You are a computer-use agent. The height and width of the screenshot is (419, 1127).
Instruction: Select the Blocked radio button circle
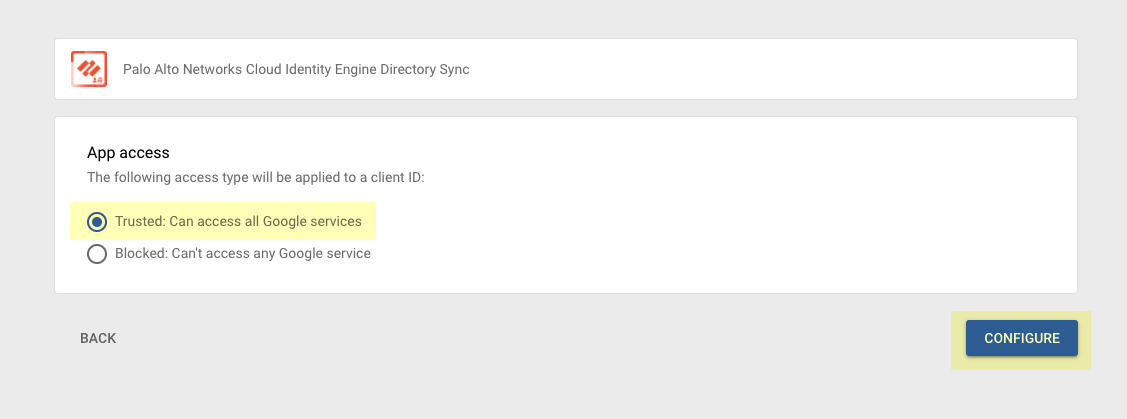(97, 254)
